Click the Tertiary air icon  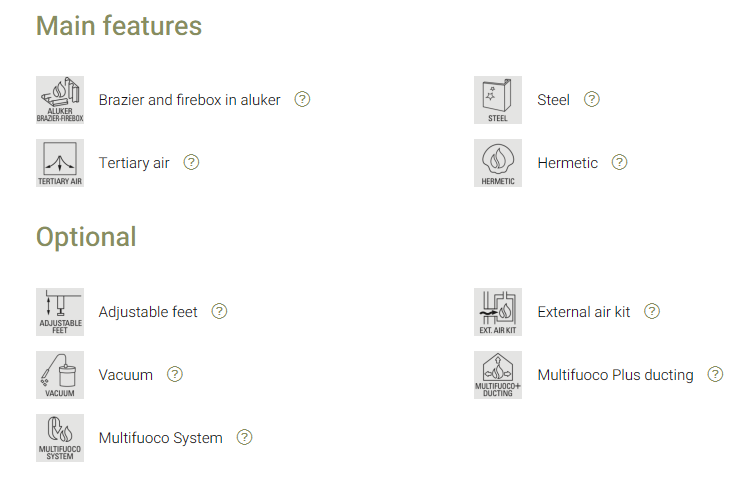pos(60,163)
